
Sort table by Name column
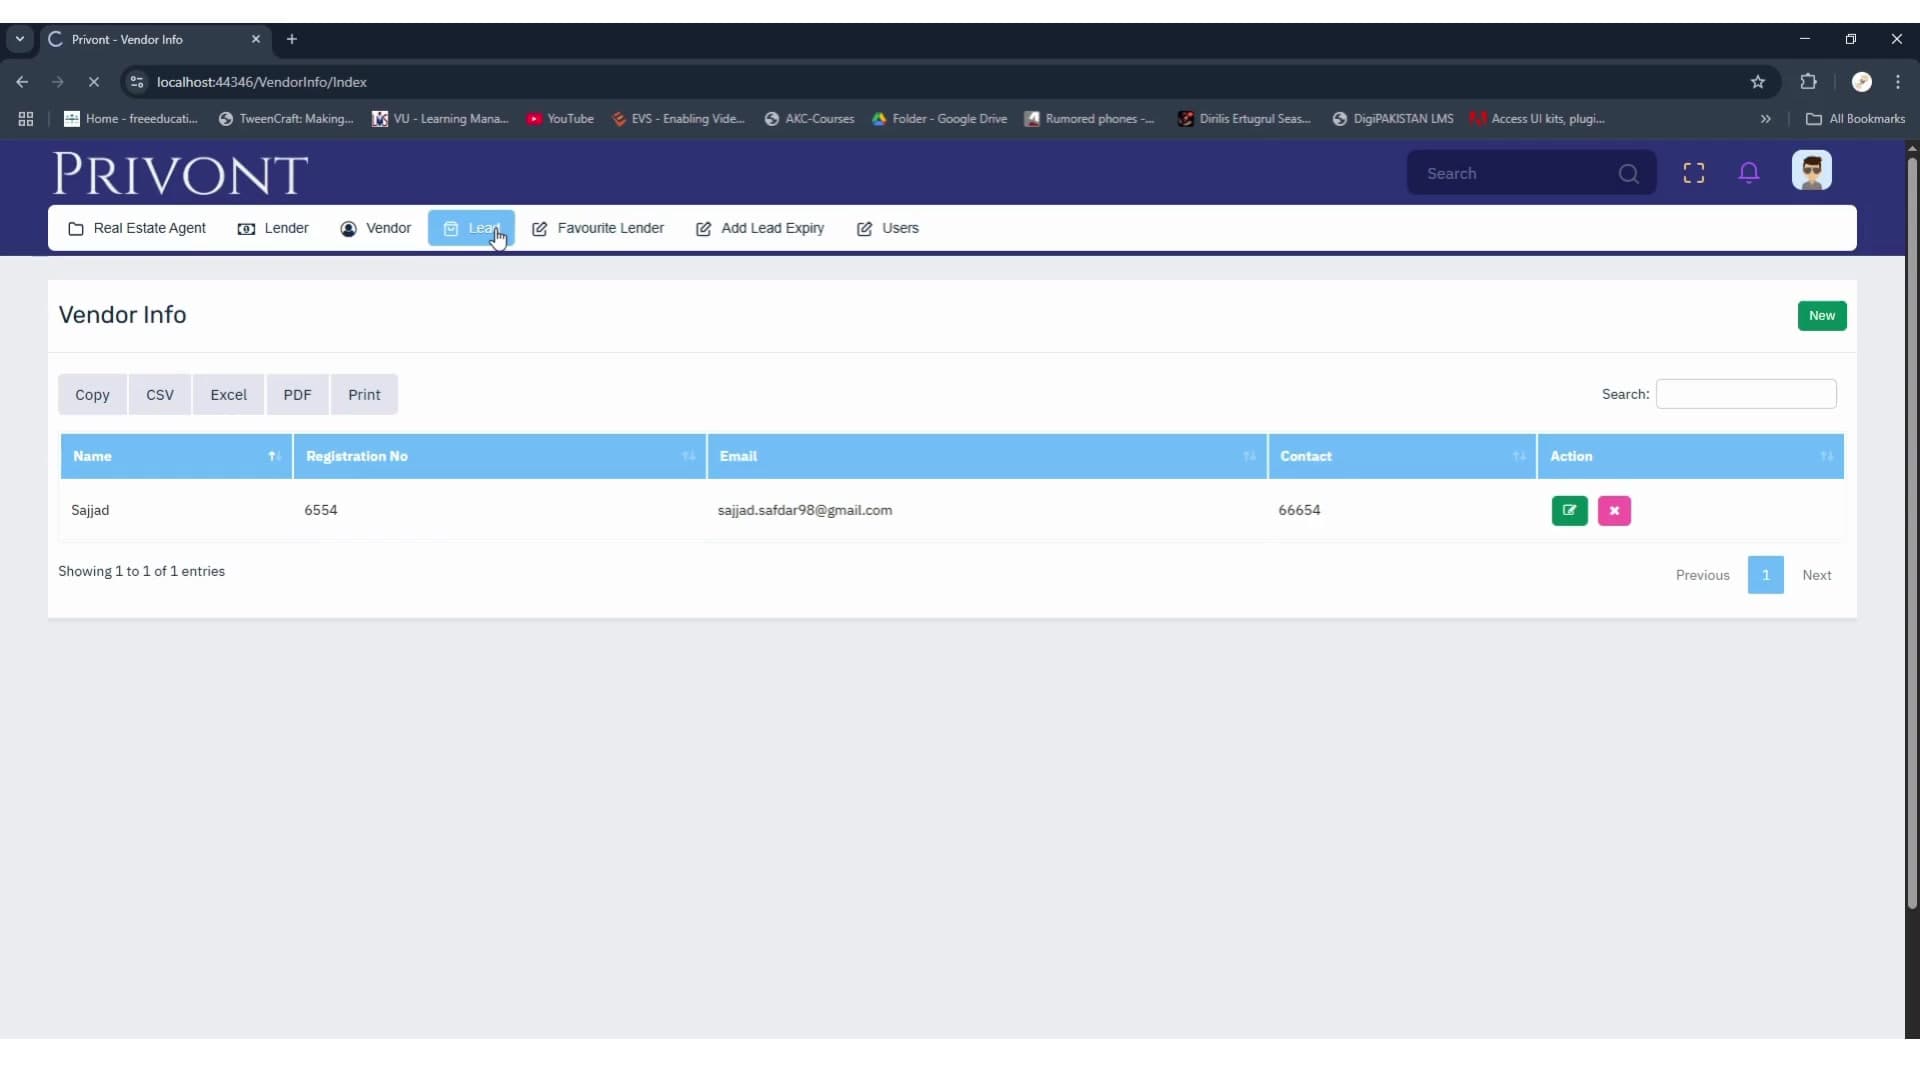176,456
